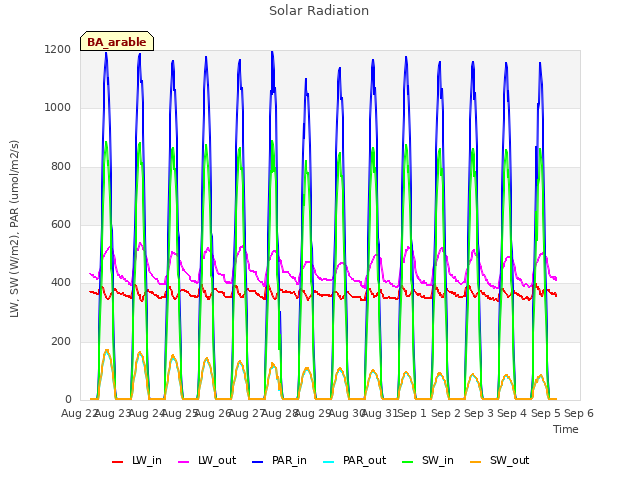Click the blue PAR_in legend swatch
Image resolution: width=640 pixels, height=480 pixels.
tap(258, 462)
